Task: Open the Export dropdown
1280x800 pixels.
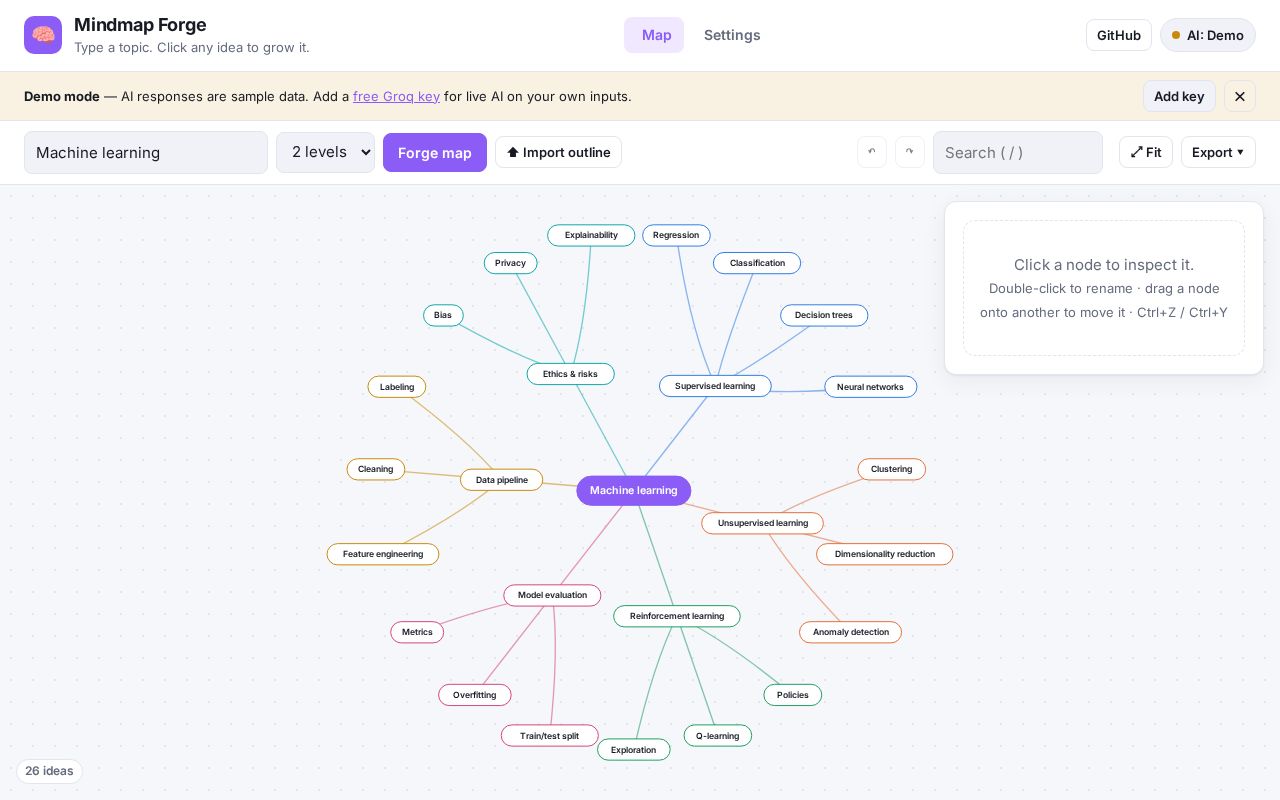Action: pos(1218,152)
